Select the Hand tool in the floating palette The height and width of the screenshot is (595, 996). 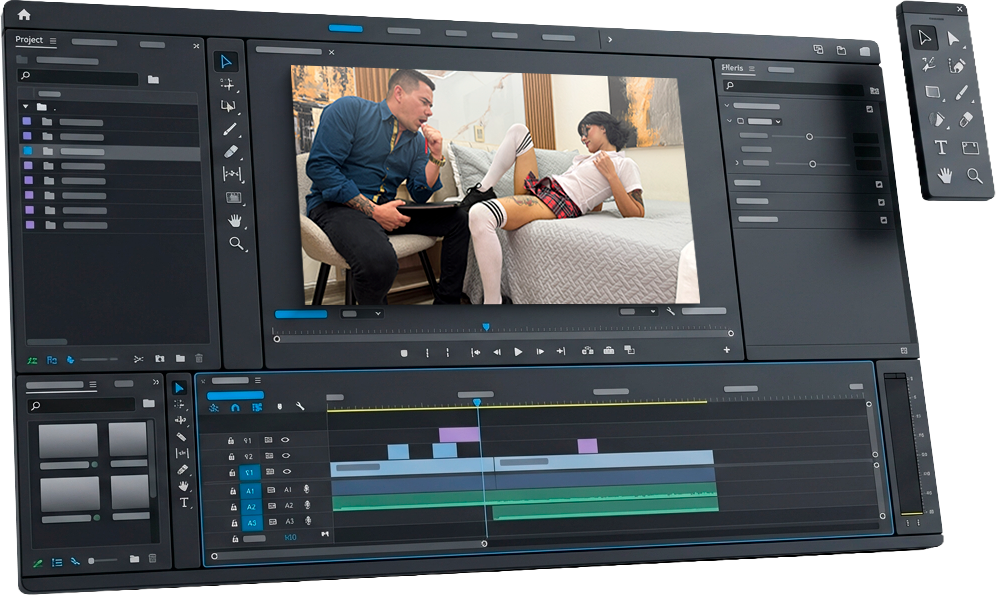[x=942, y=175]
